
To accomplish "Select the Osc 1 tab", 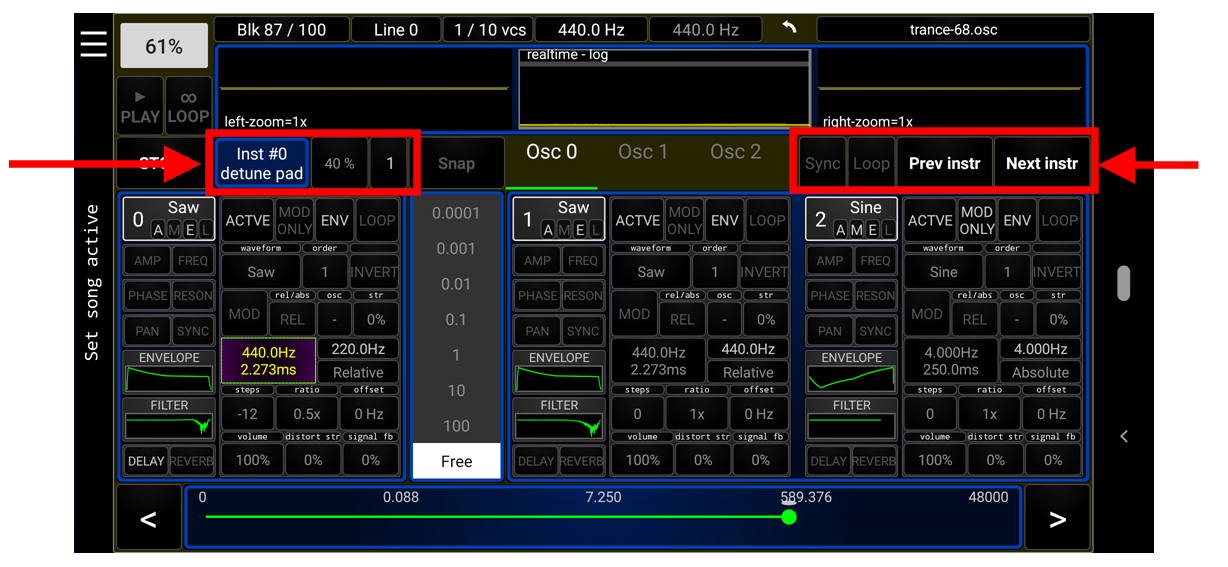I will 643,152.
